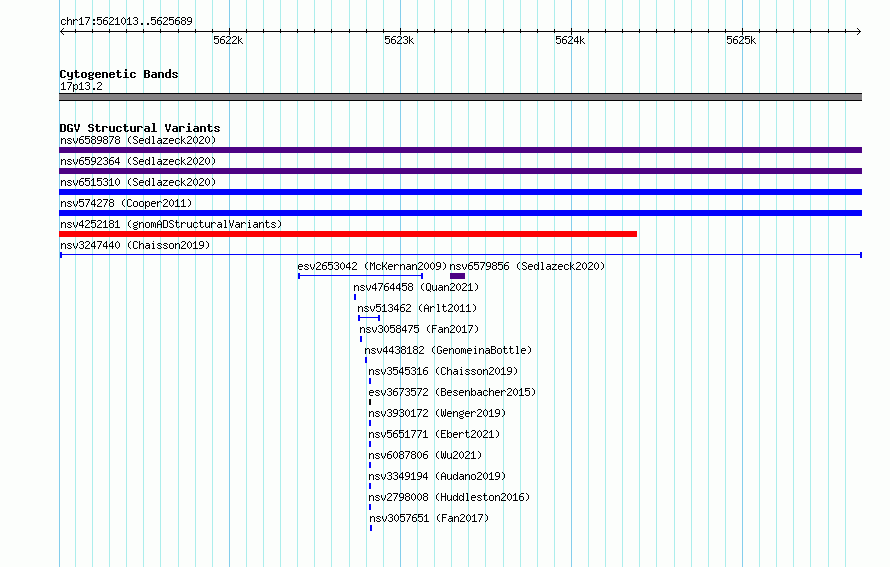The height and width of the screenshot is (567, 890).
Task: Click the nsv3349194 (Audano2019) label
Action: pos(437,476)
